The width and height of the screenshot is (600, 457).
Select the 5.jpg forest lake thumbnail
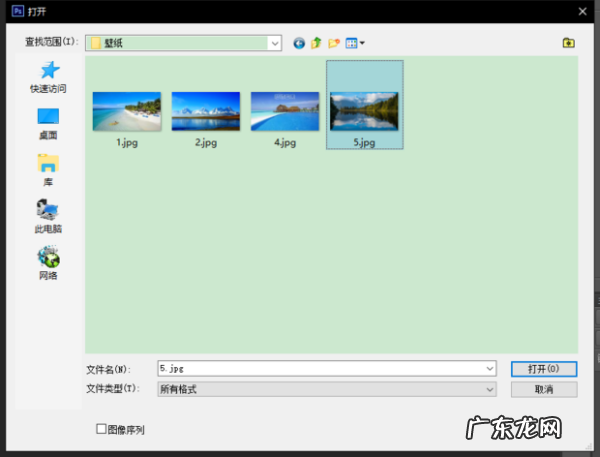tap(364, 111)
